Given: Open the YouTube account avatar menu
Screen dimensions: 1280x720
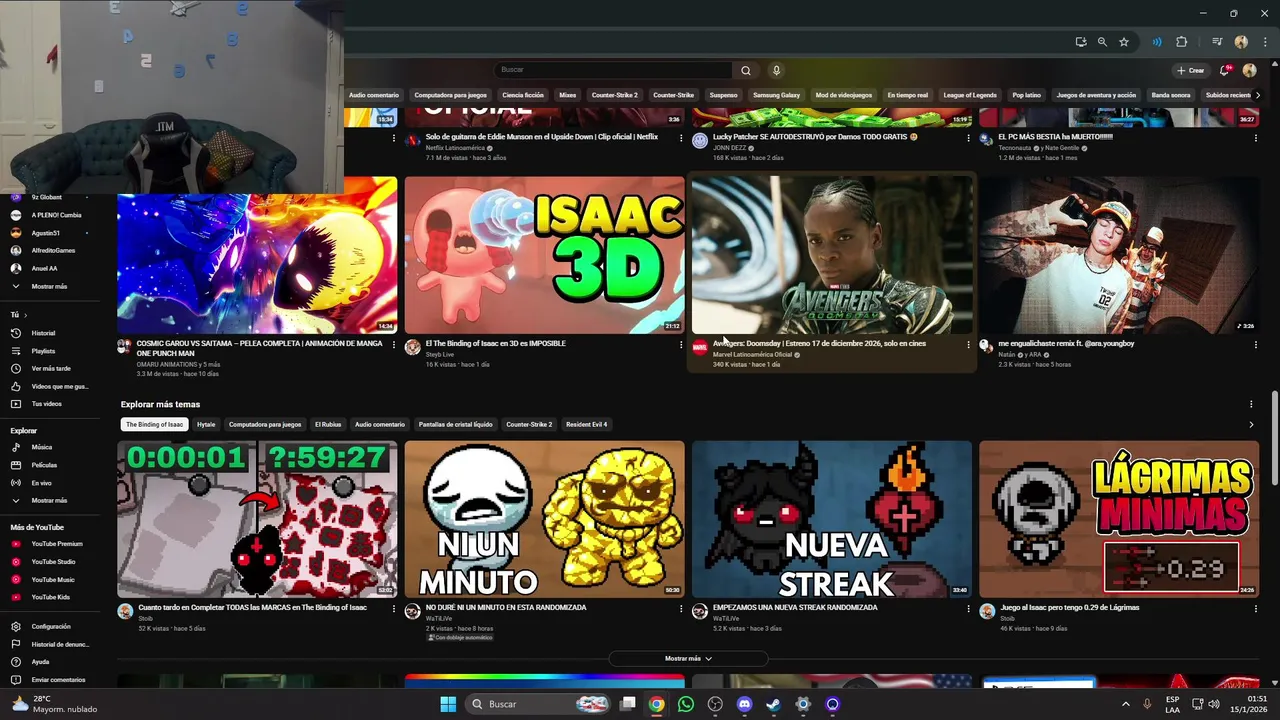Looking at the screenshot, I should 1249,71.
